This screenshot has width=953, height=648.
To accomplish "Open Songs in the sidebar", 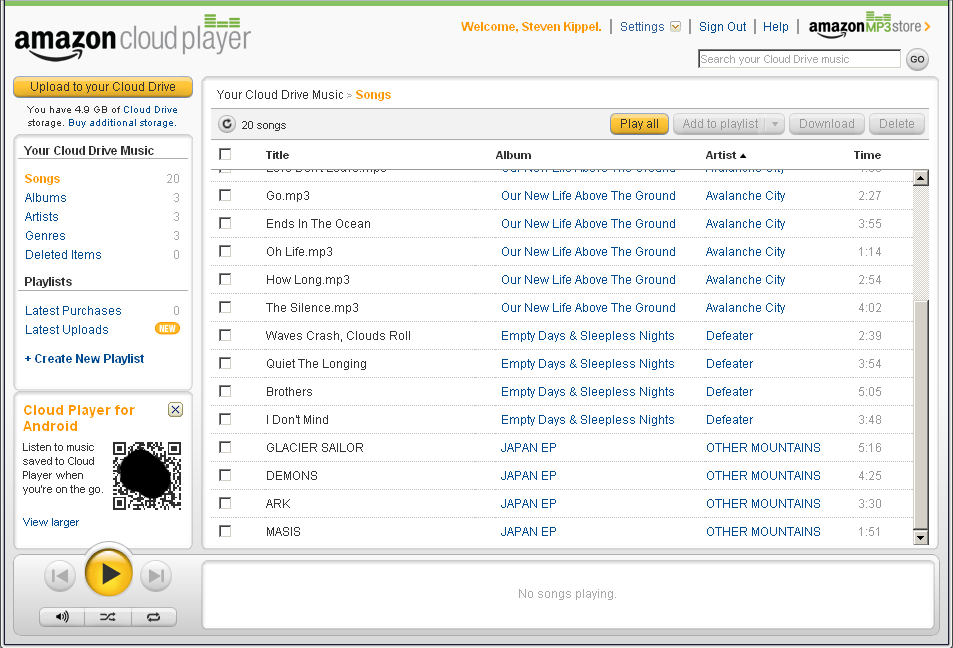I will (x=42, y=178).
